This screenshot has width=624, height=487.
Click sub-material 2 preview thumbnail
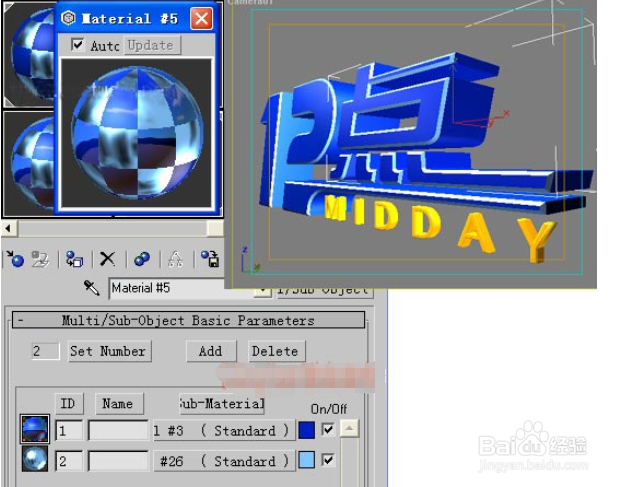35,459
